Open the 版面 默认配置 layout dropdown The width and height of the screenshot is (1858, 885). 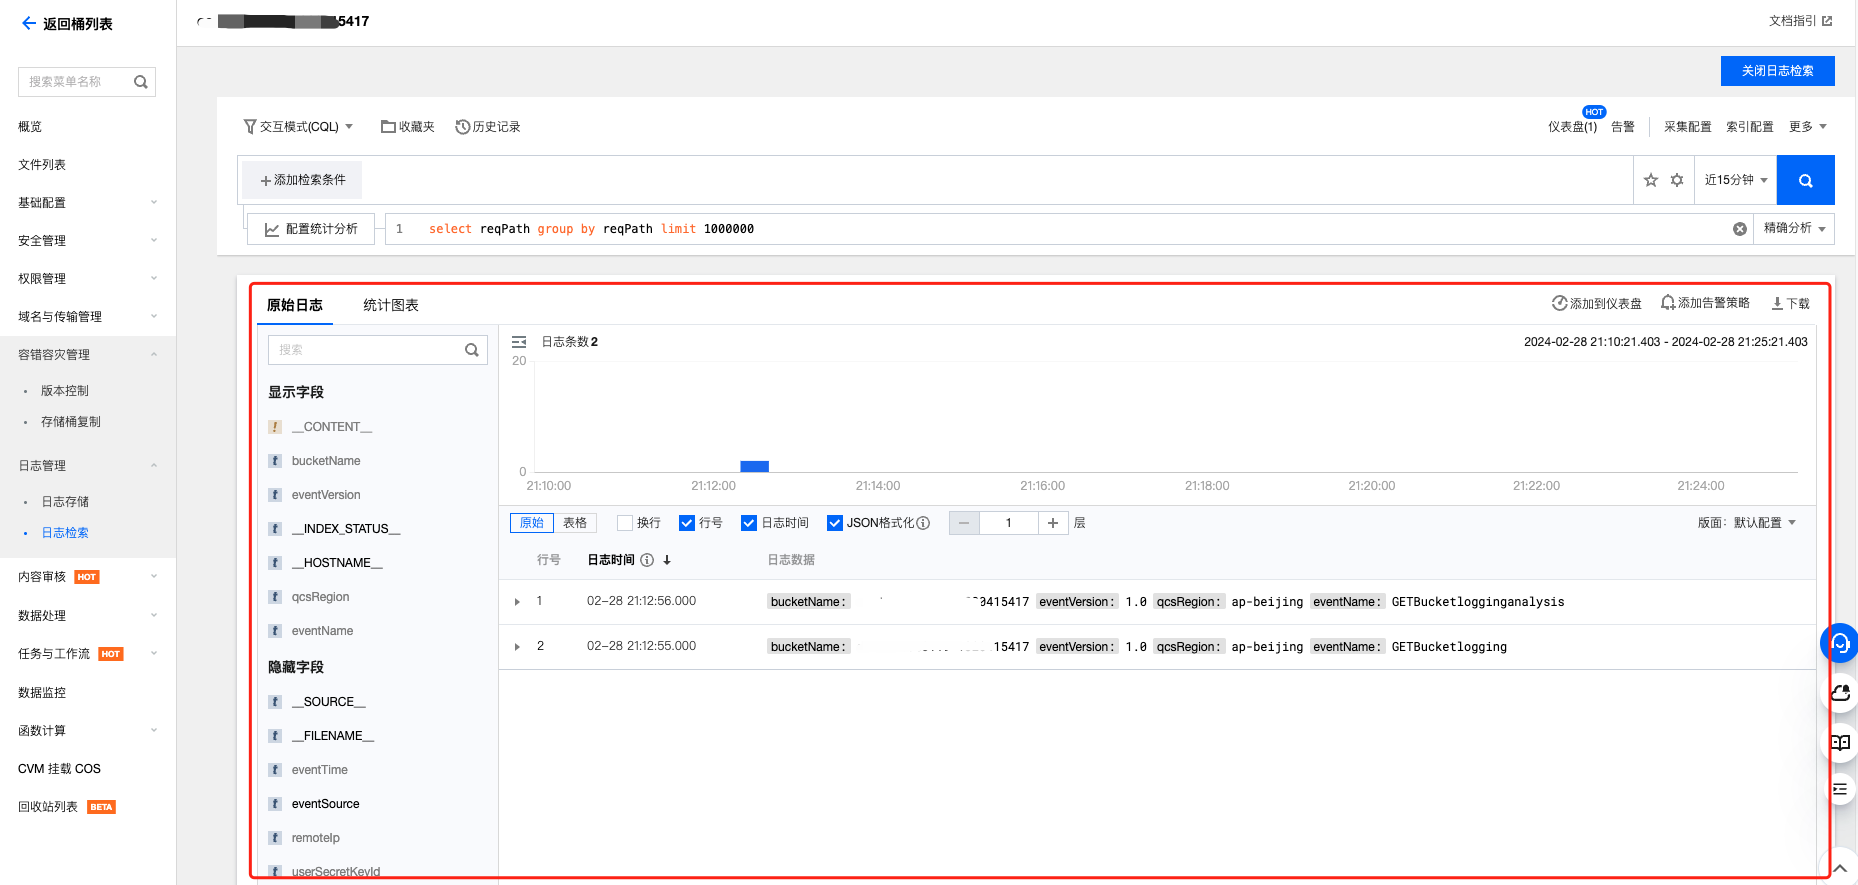pos(1747,523)
